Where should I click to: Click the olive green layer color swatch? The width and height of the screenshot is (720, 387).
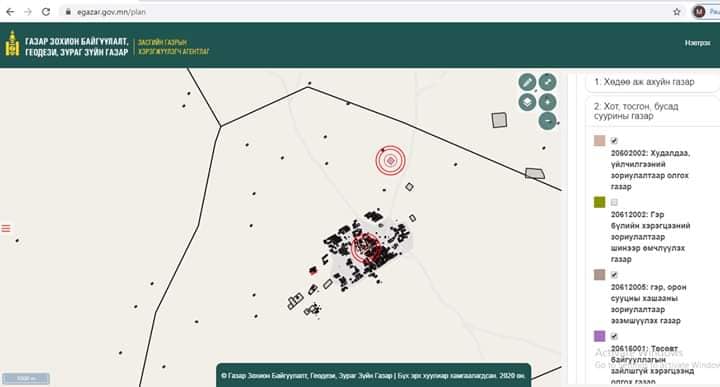point(599,202)
